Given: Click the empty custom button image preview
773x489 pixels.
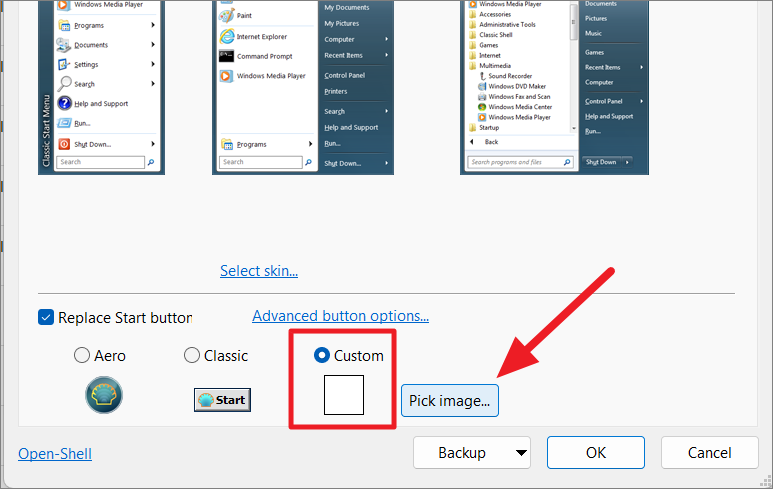Looking at the screenshot, I should pos(343,395).
